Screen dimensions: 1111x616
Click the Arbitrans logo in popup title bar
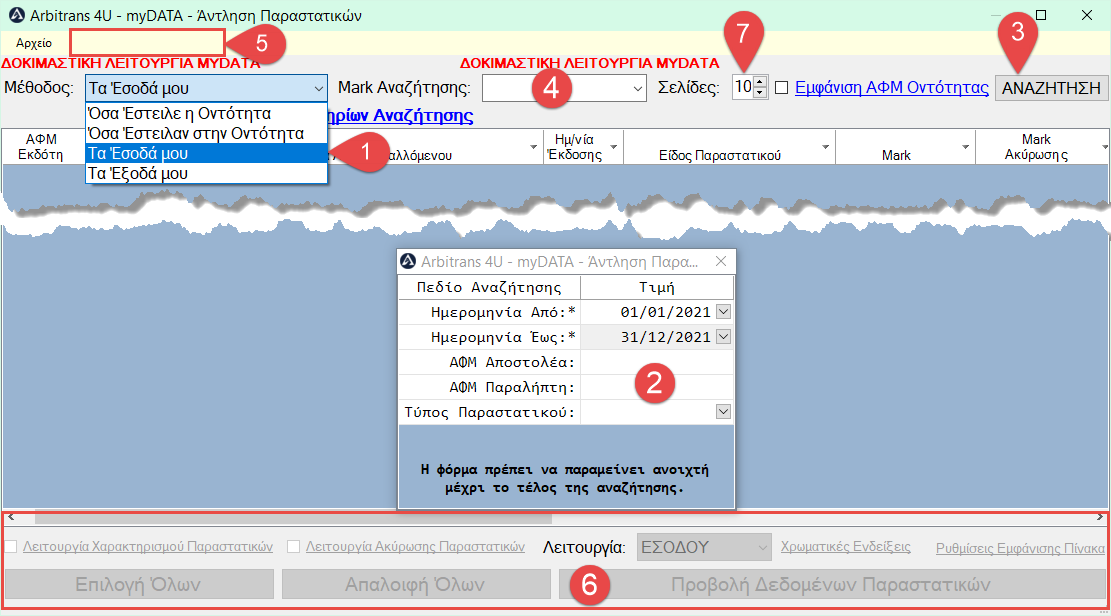408,262
